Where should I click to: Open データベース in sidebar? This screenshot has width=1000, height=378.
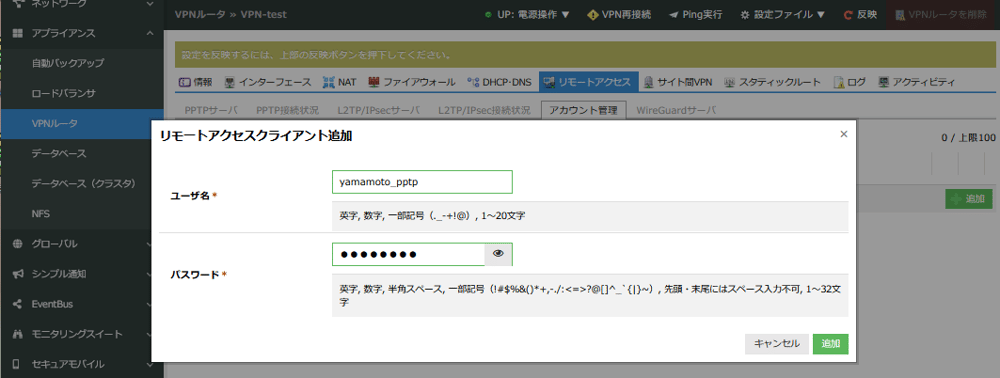pos(82,154)
